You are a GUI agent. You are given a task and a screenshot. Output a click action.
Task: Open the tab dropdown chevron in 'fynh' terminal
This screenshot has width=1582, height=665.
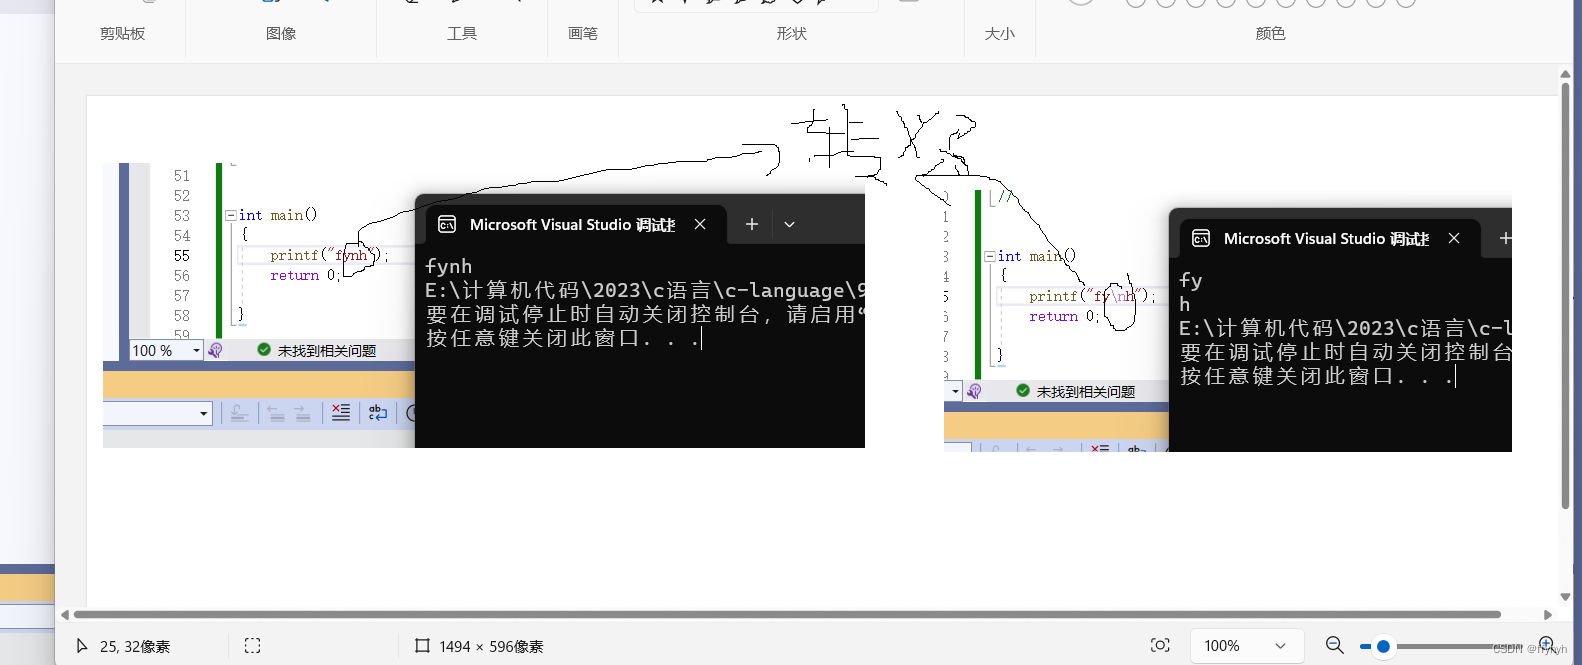789,224
